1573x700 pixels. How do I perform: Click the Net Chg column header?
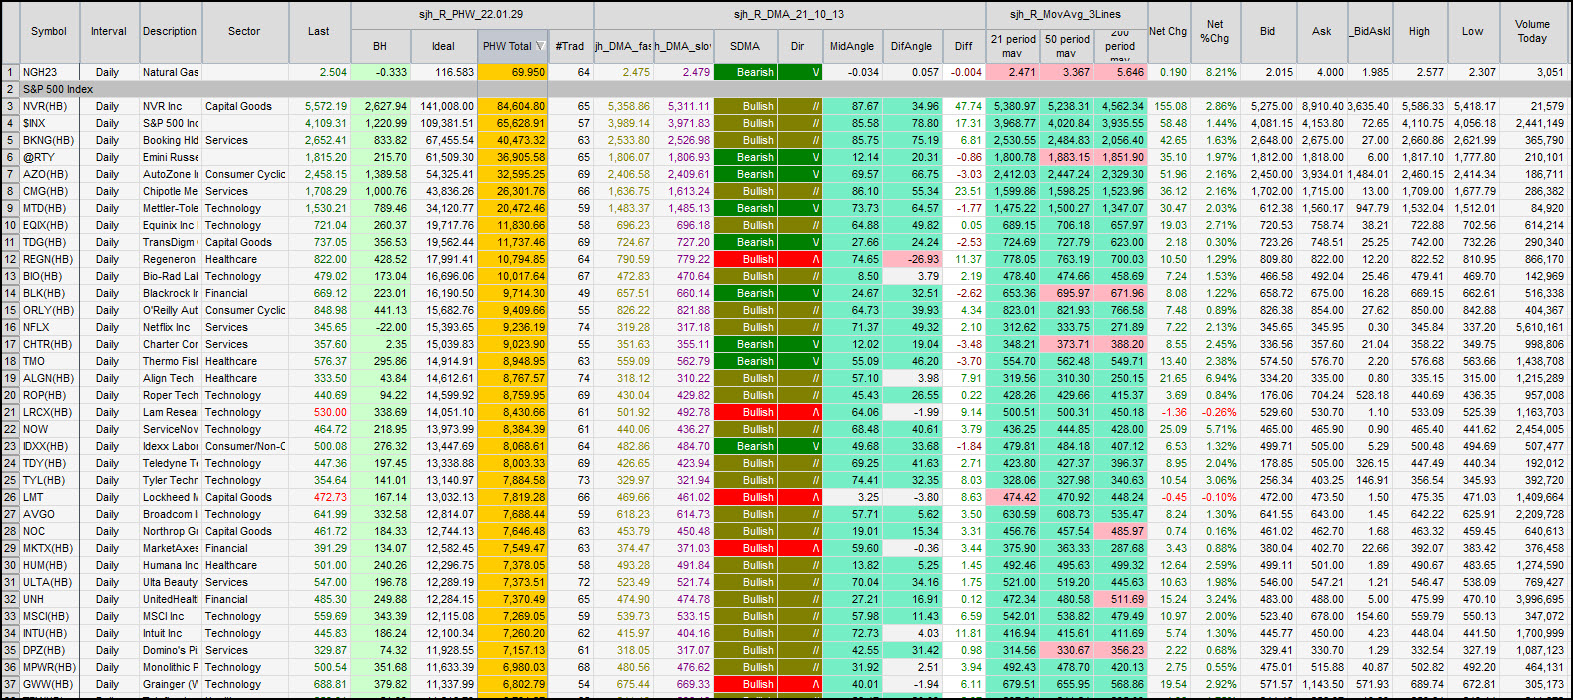[1168, 31]
